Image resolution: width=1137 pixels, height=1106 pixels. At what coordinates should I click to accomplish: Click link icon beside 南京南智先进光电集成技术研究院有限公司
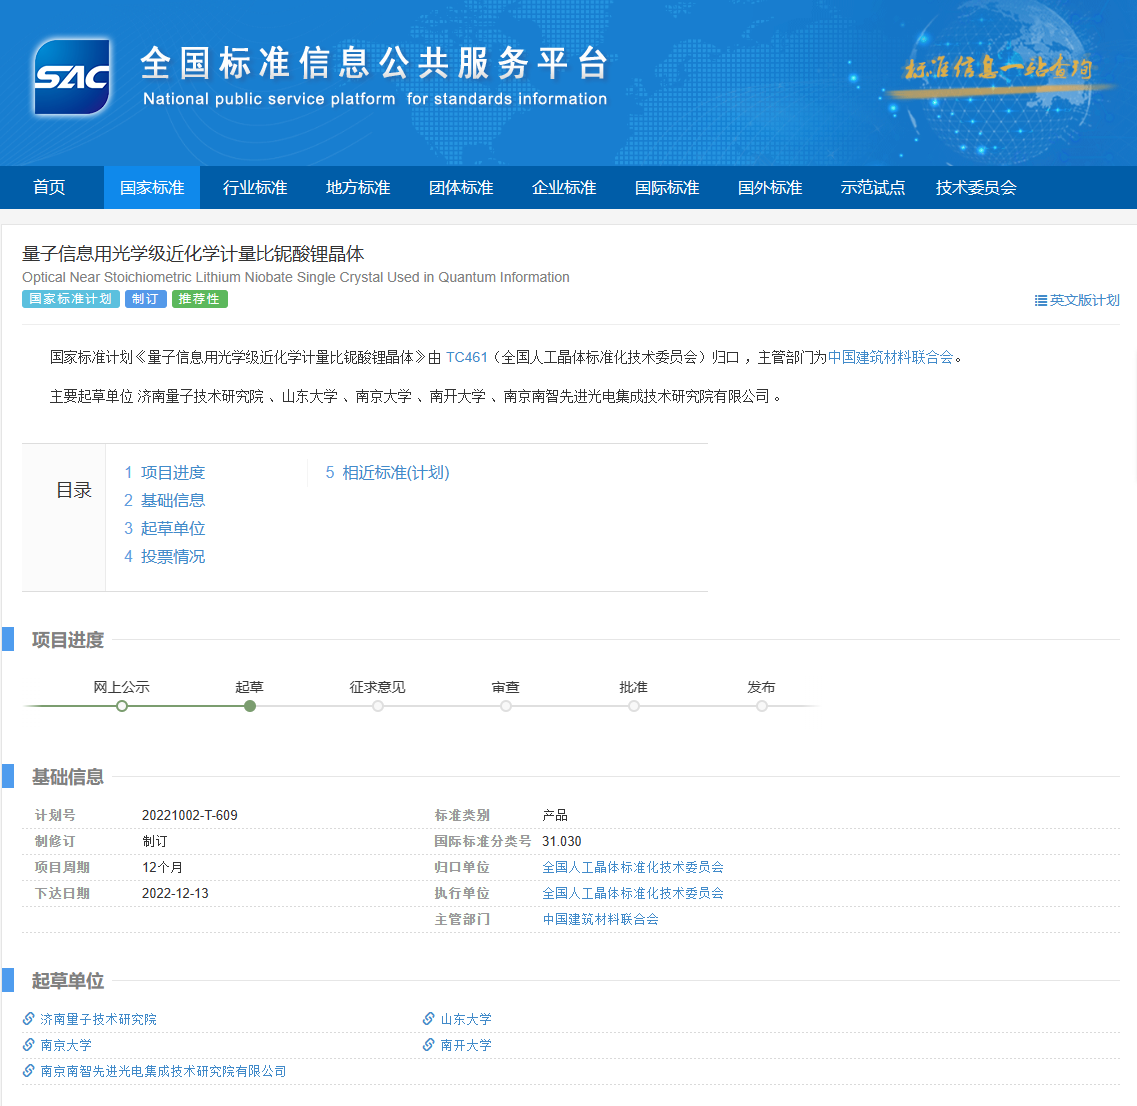click(x=29, y=1070)
